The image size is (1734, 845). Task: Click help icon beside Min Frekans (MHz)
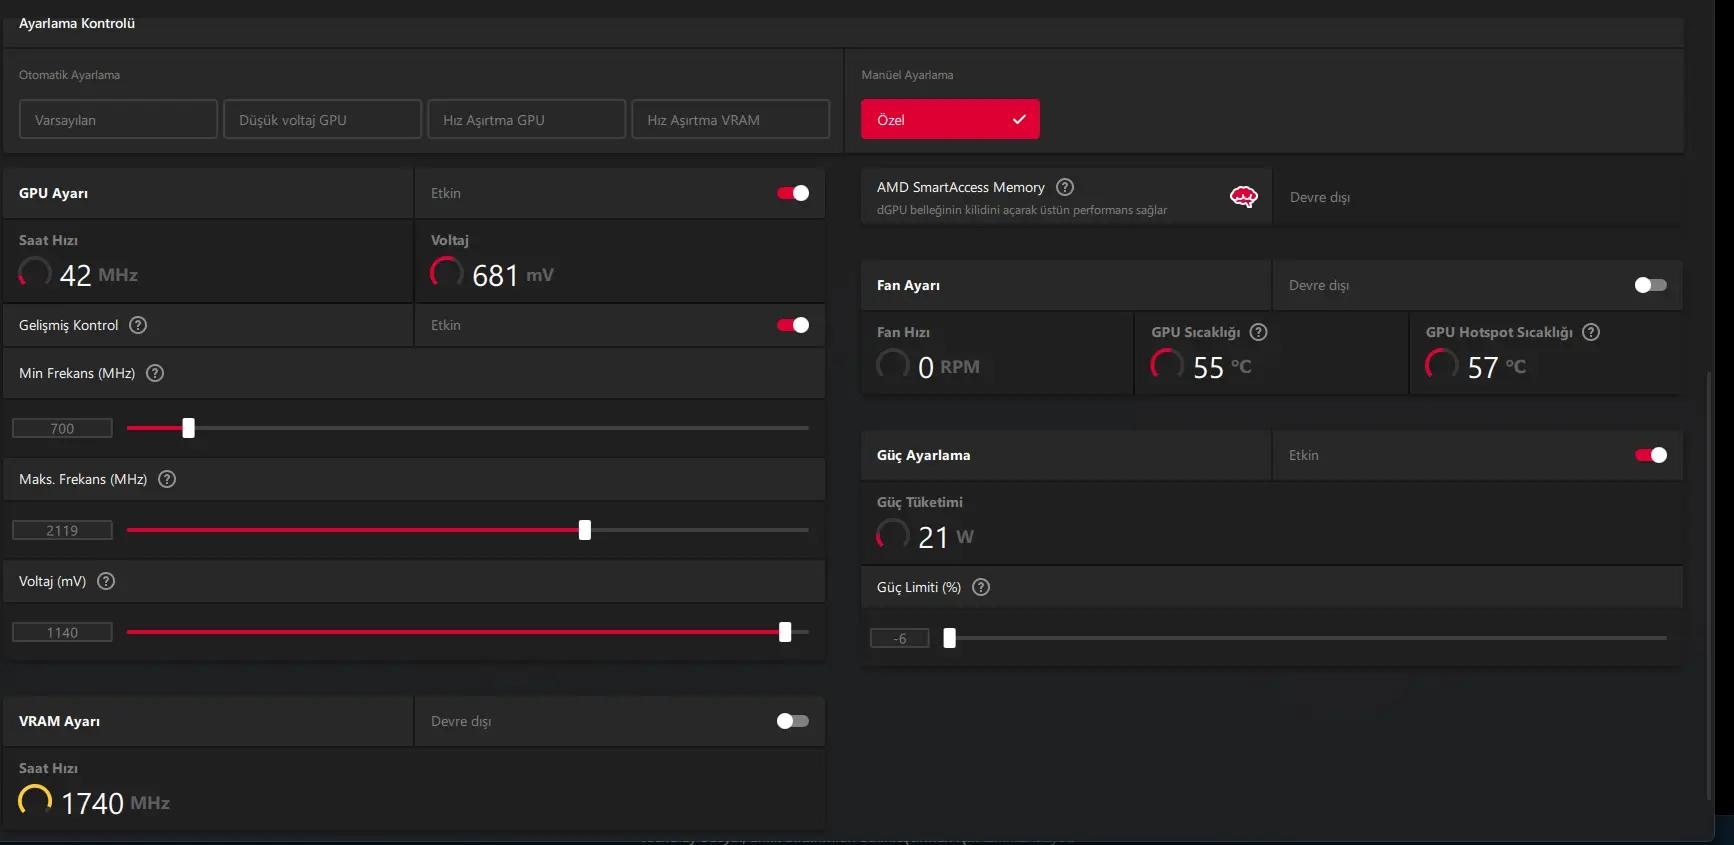[155, 373]
